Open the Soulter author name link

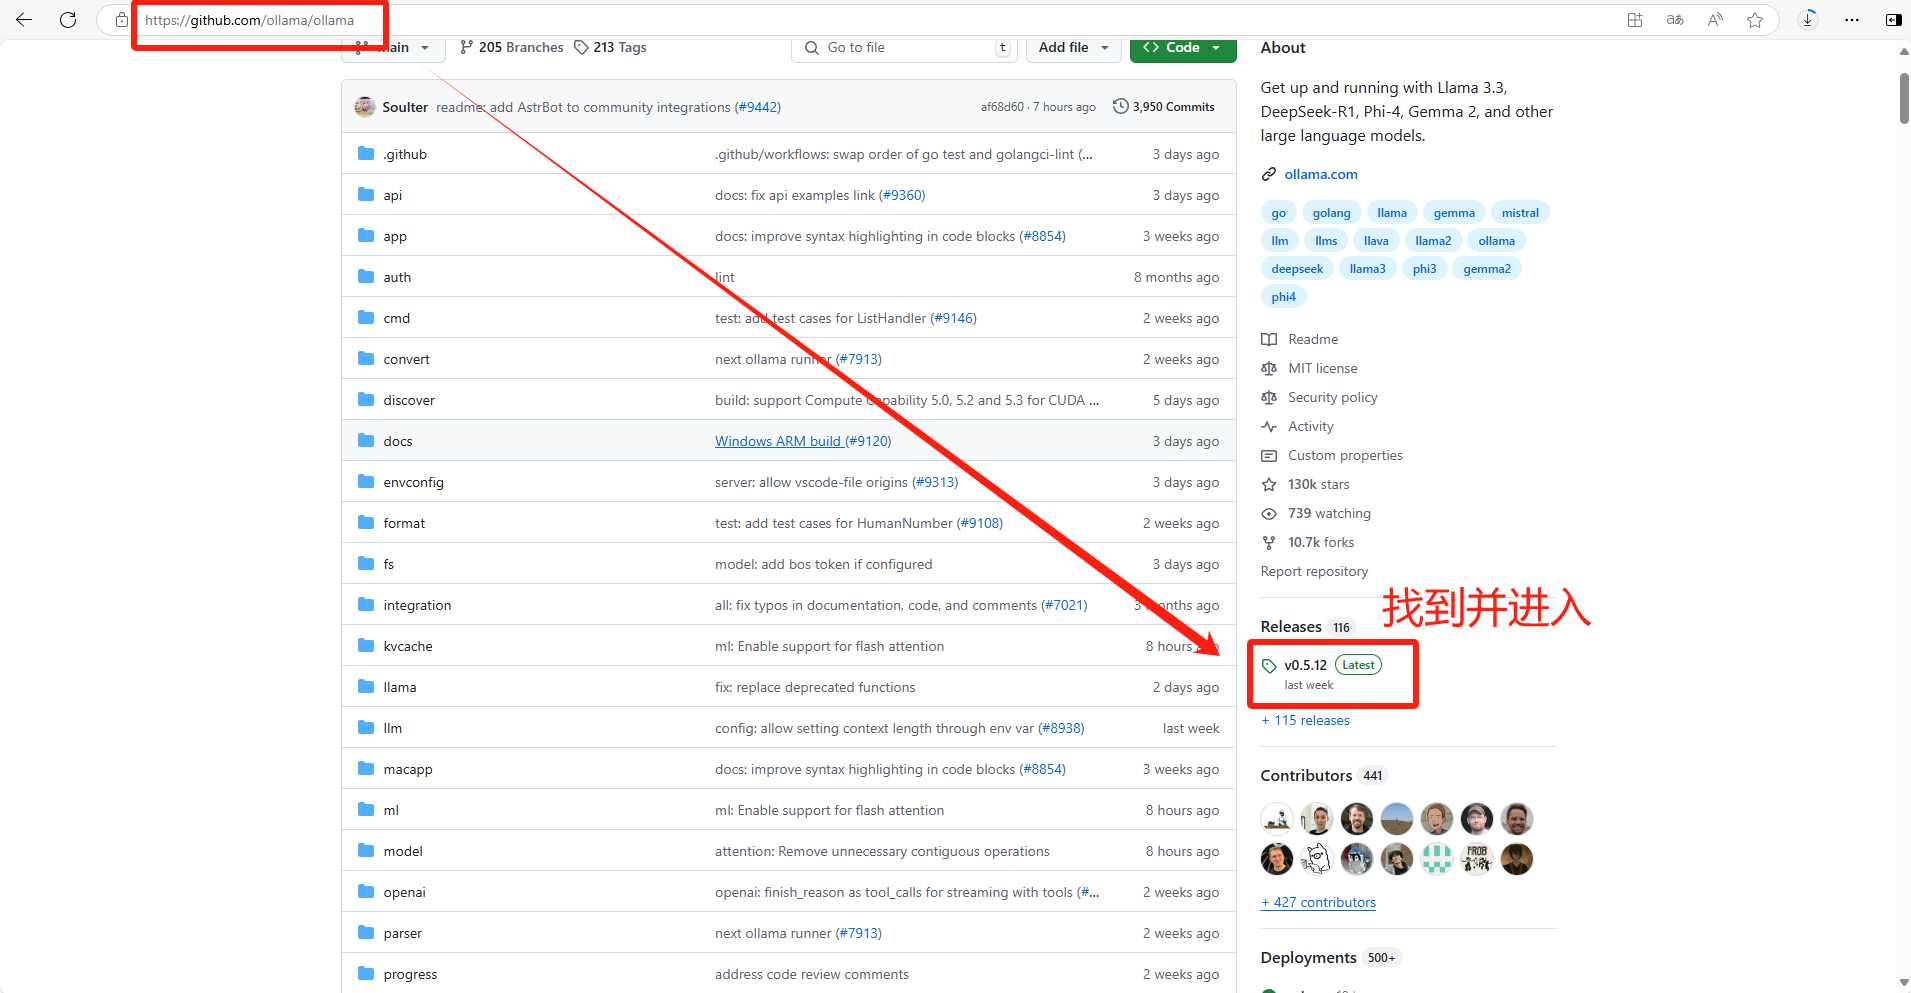[x=405, y=107]
